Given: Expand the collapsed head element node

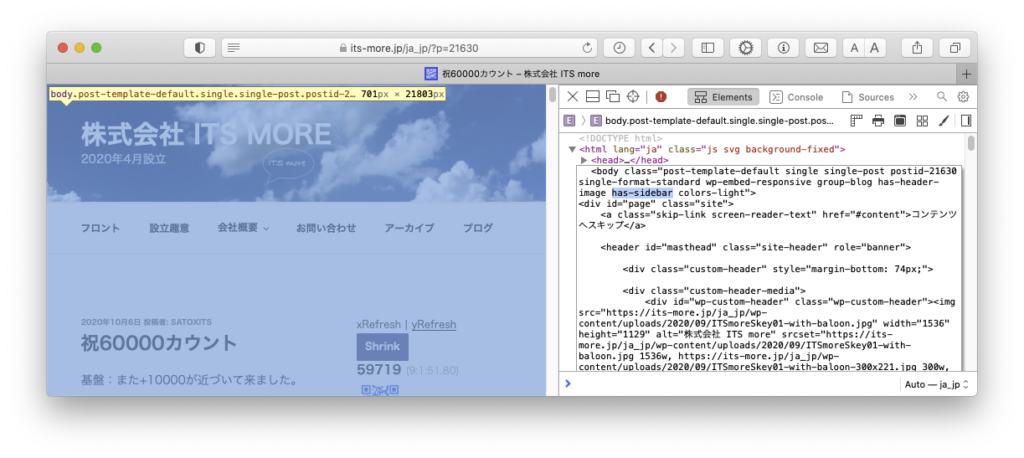Looking at the screenshot, I should click(584, 160).
